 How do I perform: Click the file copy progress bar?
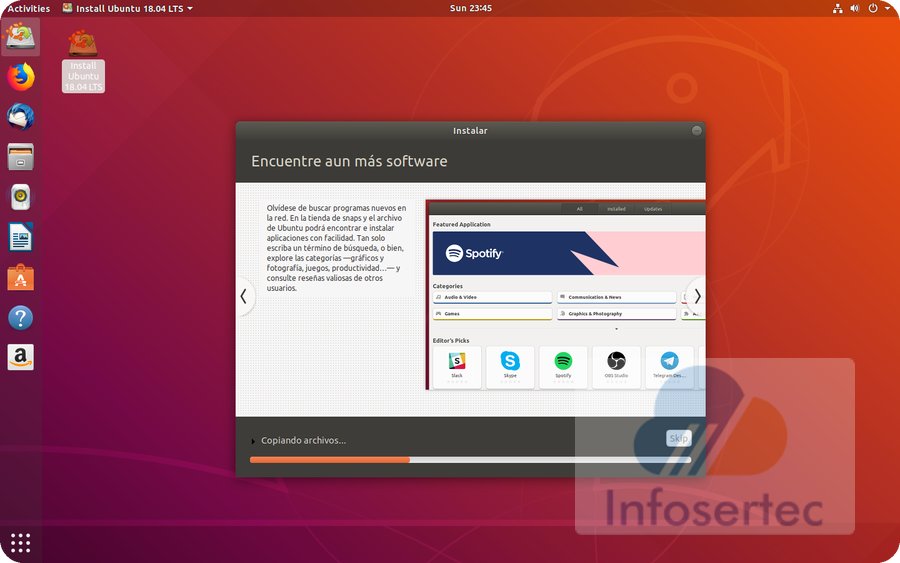[470, 460]
